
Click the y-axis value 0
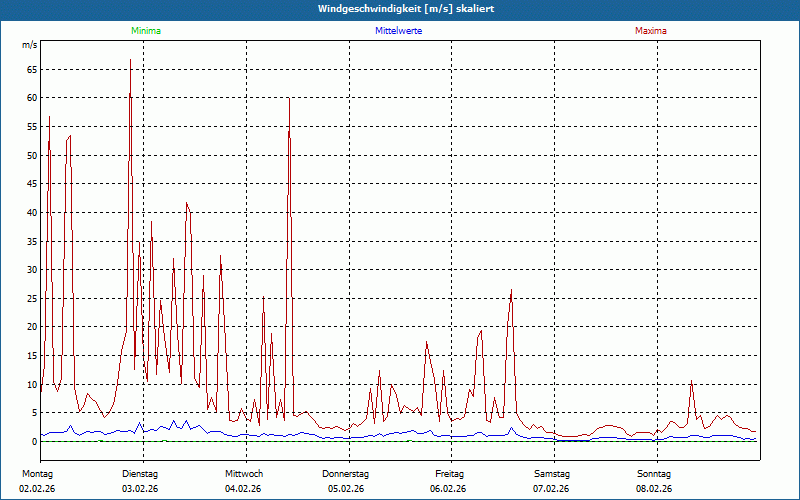pos(34,441)
